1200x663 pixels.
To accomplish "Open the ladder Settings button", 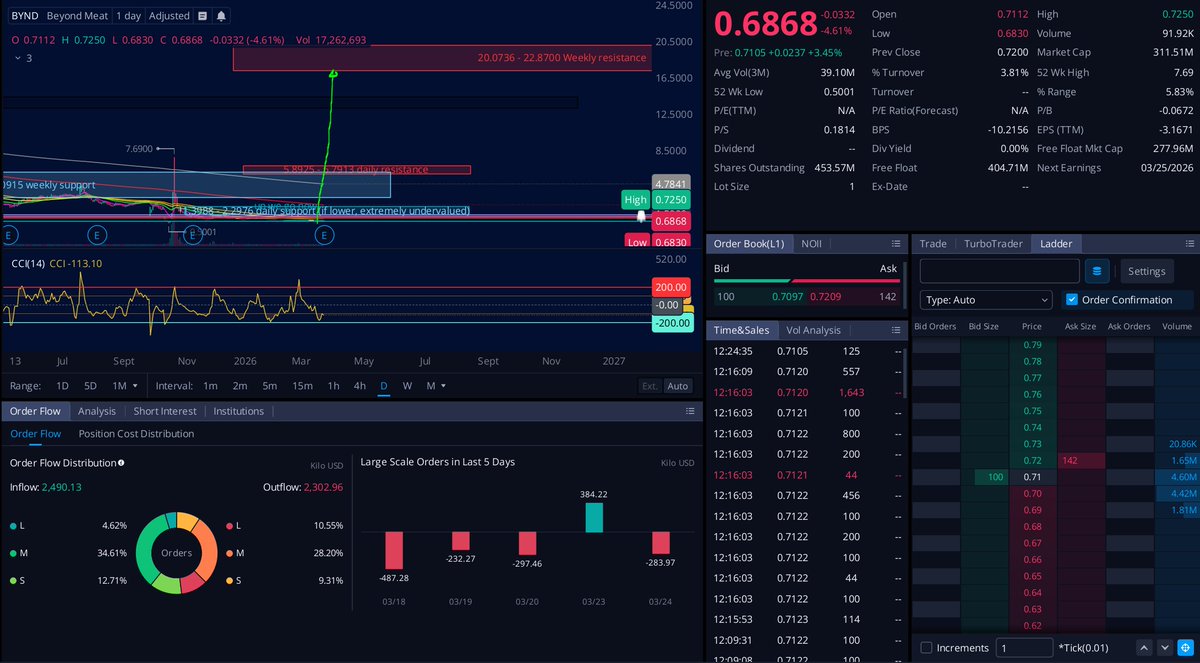I will 1146,271.
